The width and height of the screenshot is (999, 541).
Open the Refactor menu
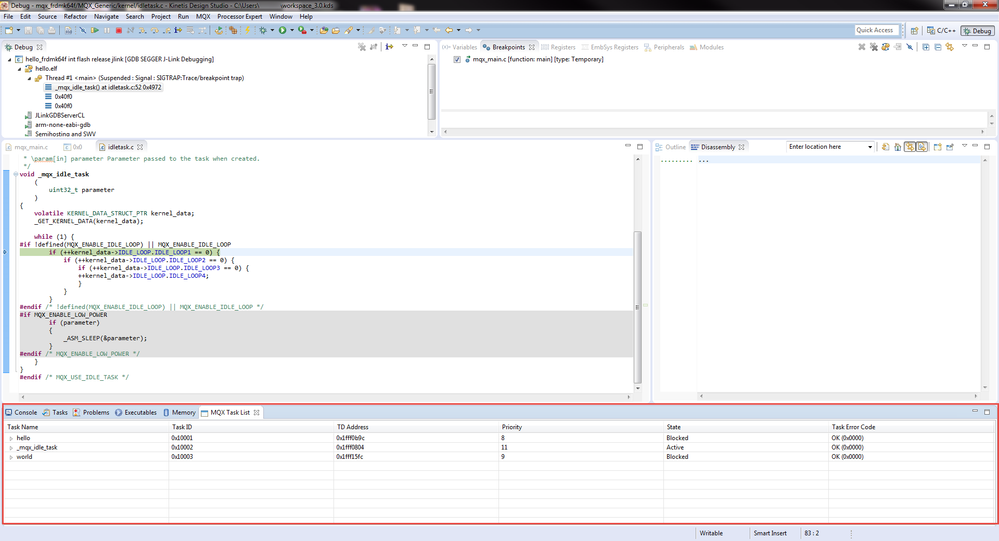(75, 17)
